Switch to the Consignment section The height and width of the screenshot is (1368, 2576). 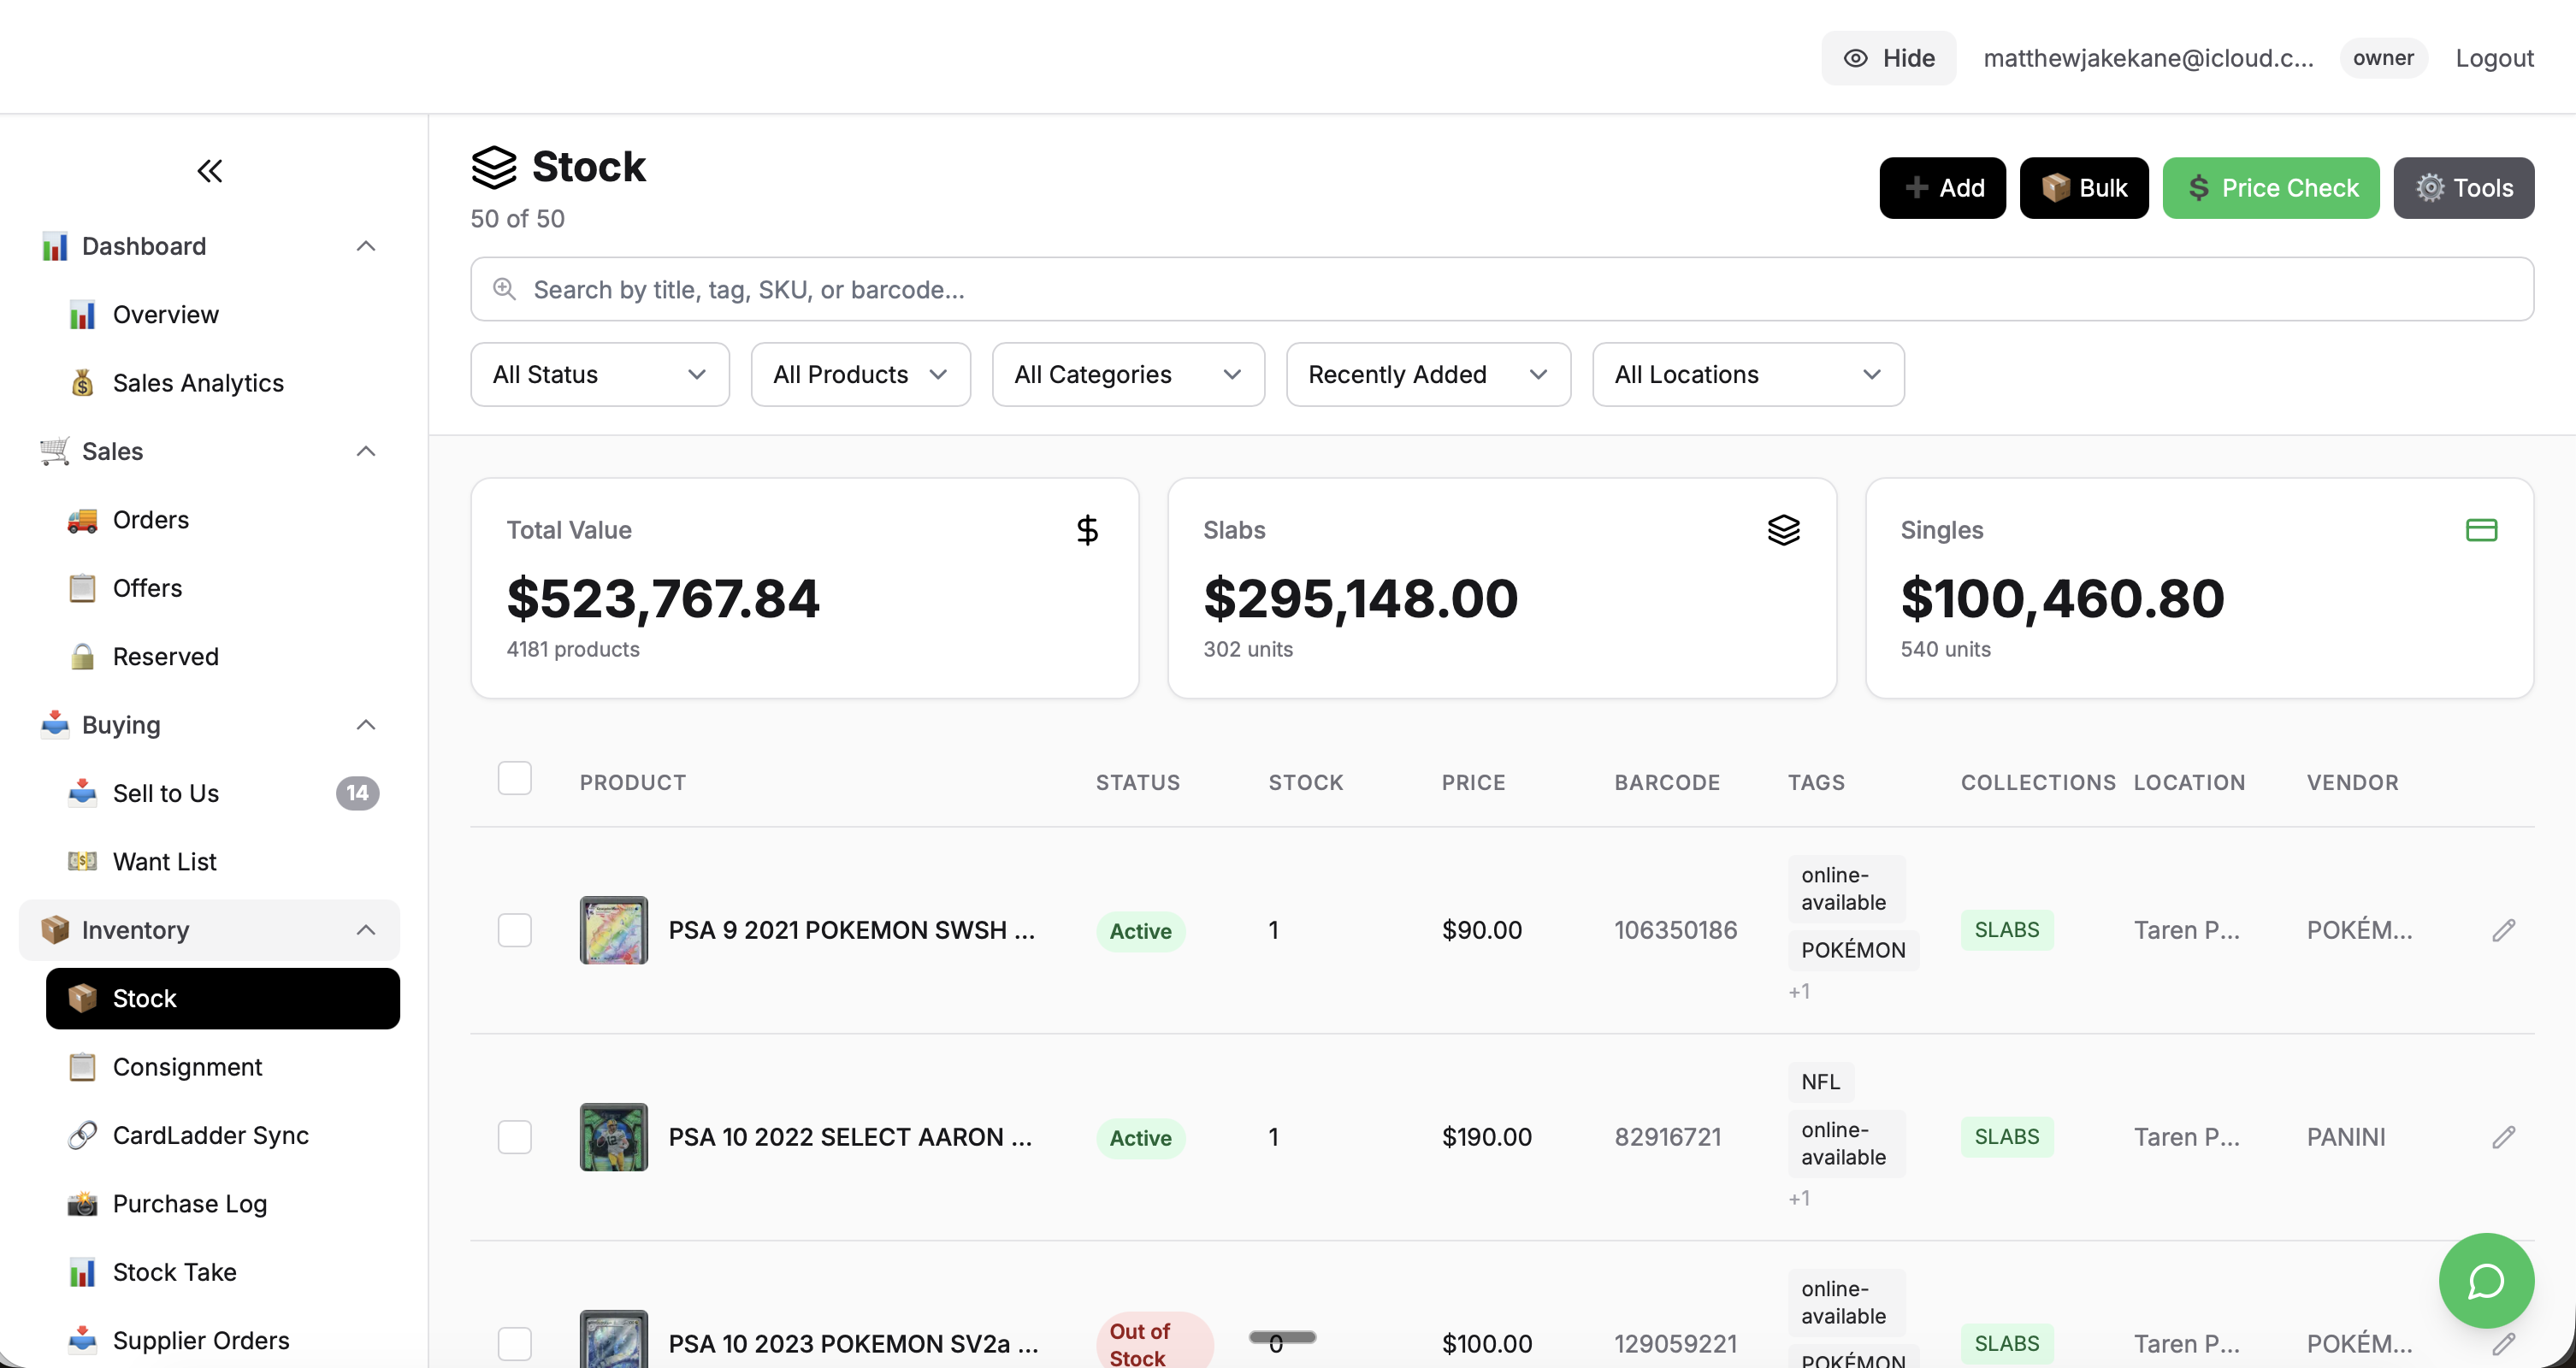(186, 1067)
